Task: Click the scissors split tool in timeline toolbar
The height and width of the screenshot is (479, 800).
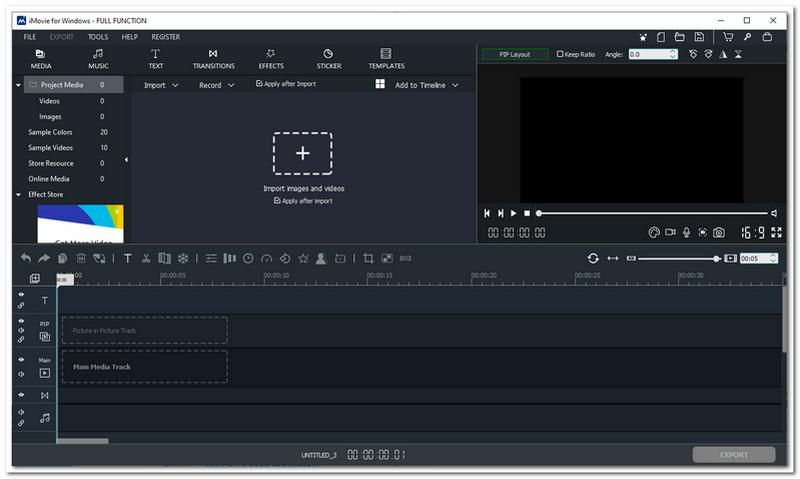Action: pos(146,258)
